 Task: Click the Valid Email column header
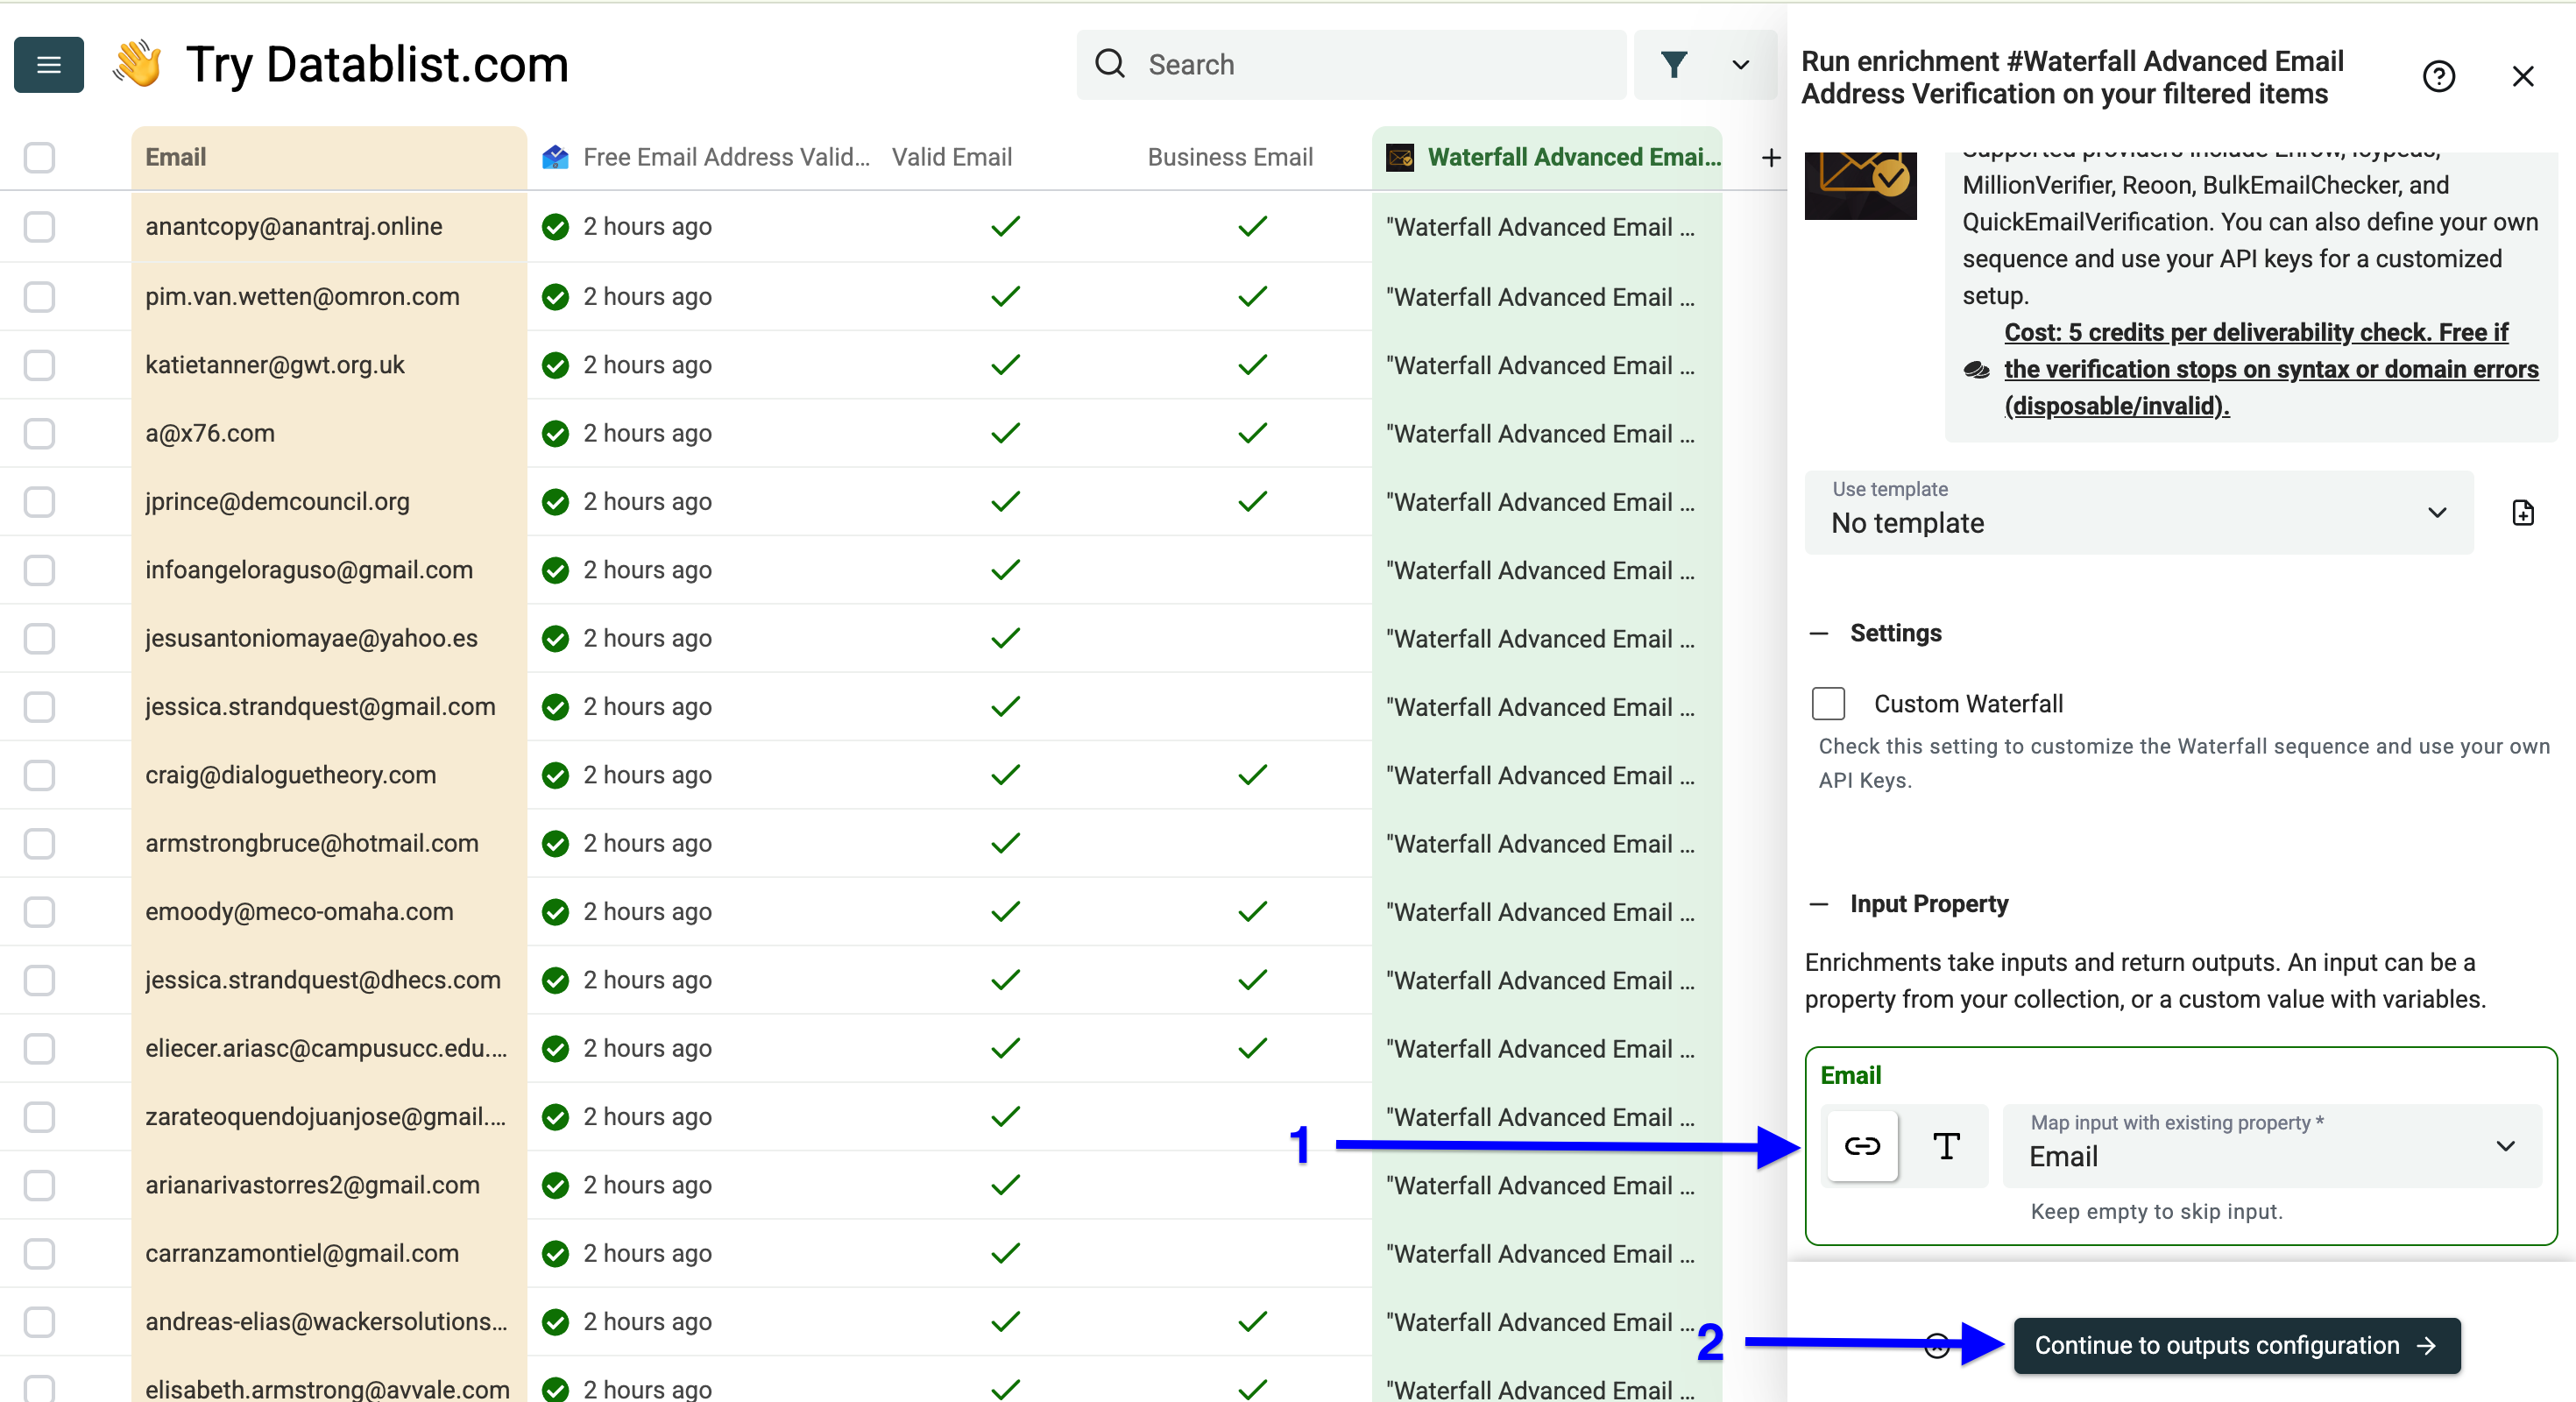click(952, 157)
